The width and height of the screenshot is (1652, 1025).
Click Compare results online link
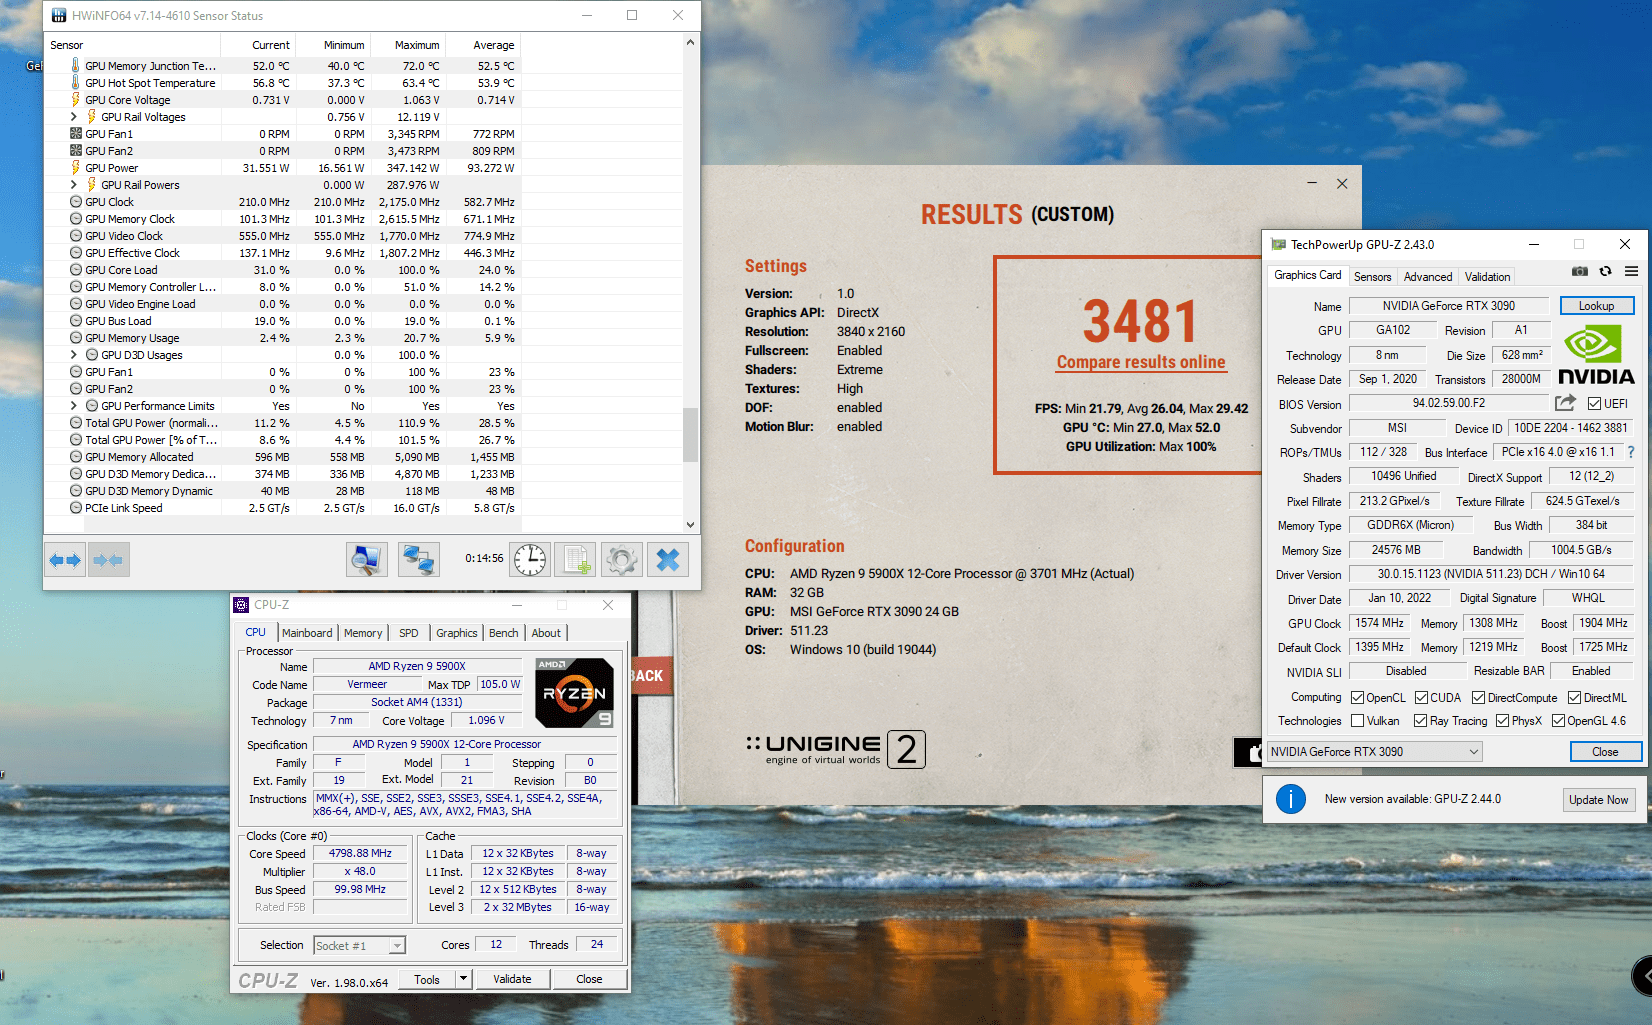[1141, 362]
